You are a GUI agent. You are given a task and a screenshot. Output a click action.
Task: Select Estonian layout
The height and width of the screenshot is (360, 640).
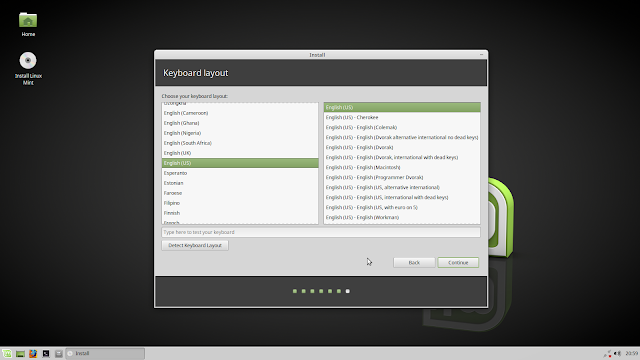(x=240, y=183)
